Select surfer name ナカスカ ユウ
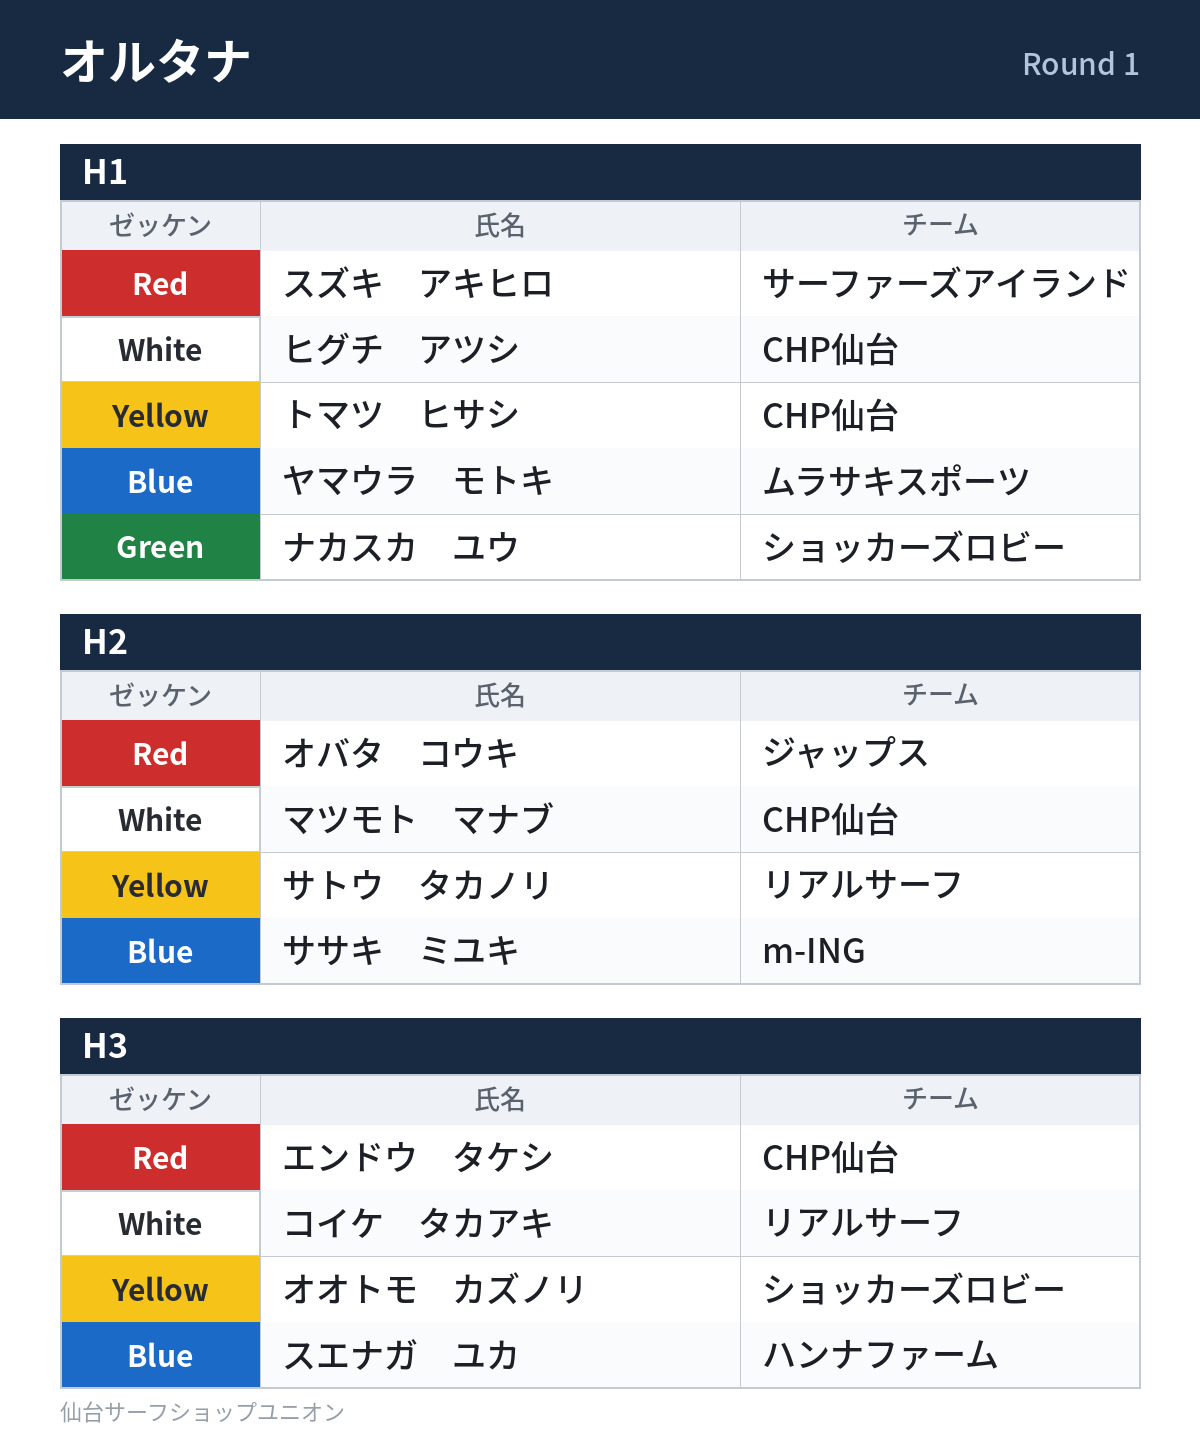 tap(401, 547)
